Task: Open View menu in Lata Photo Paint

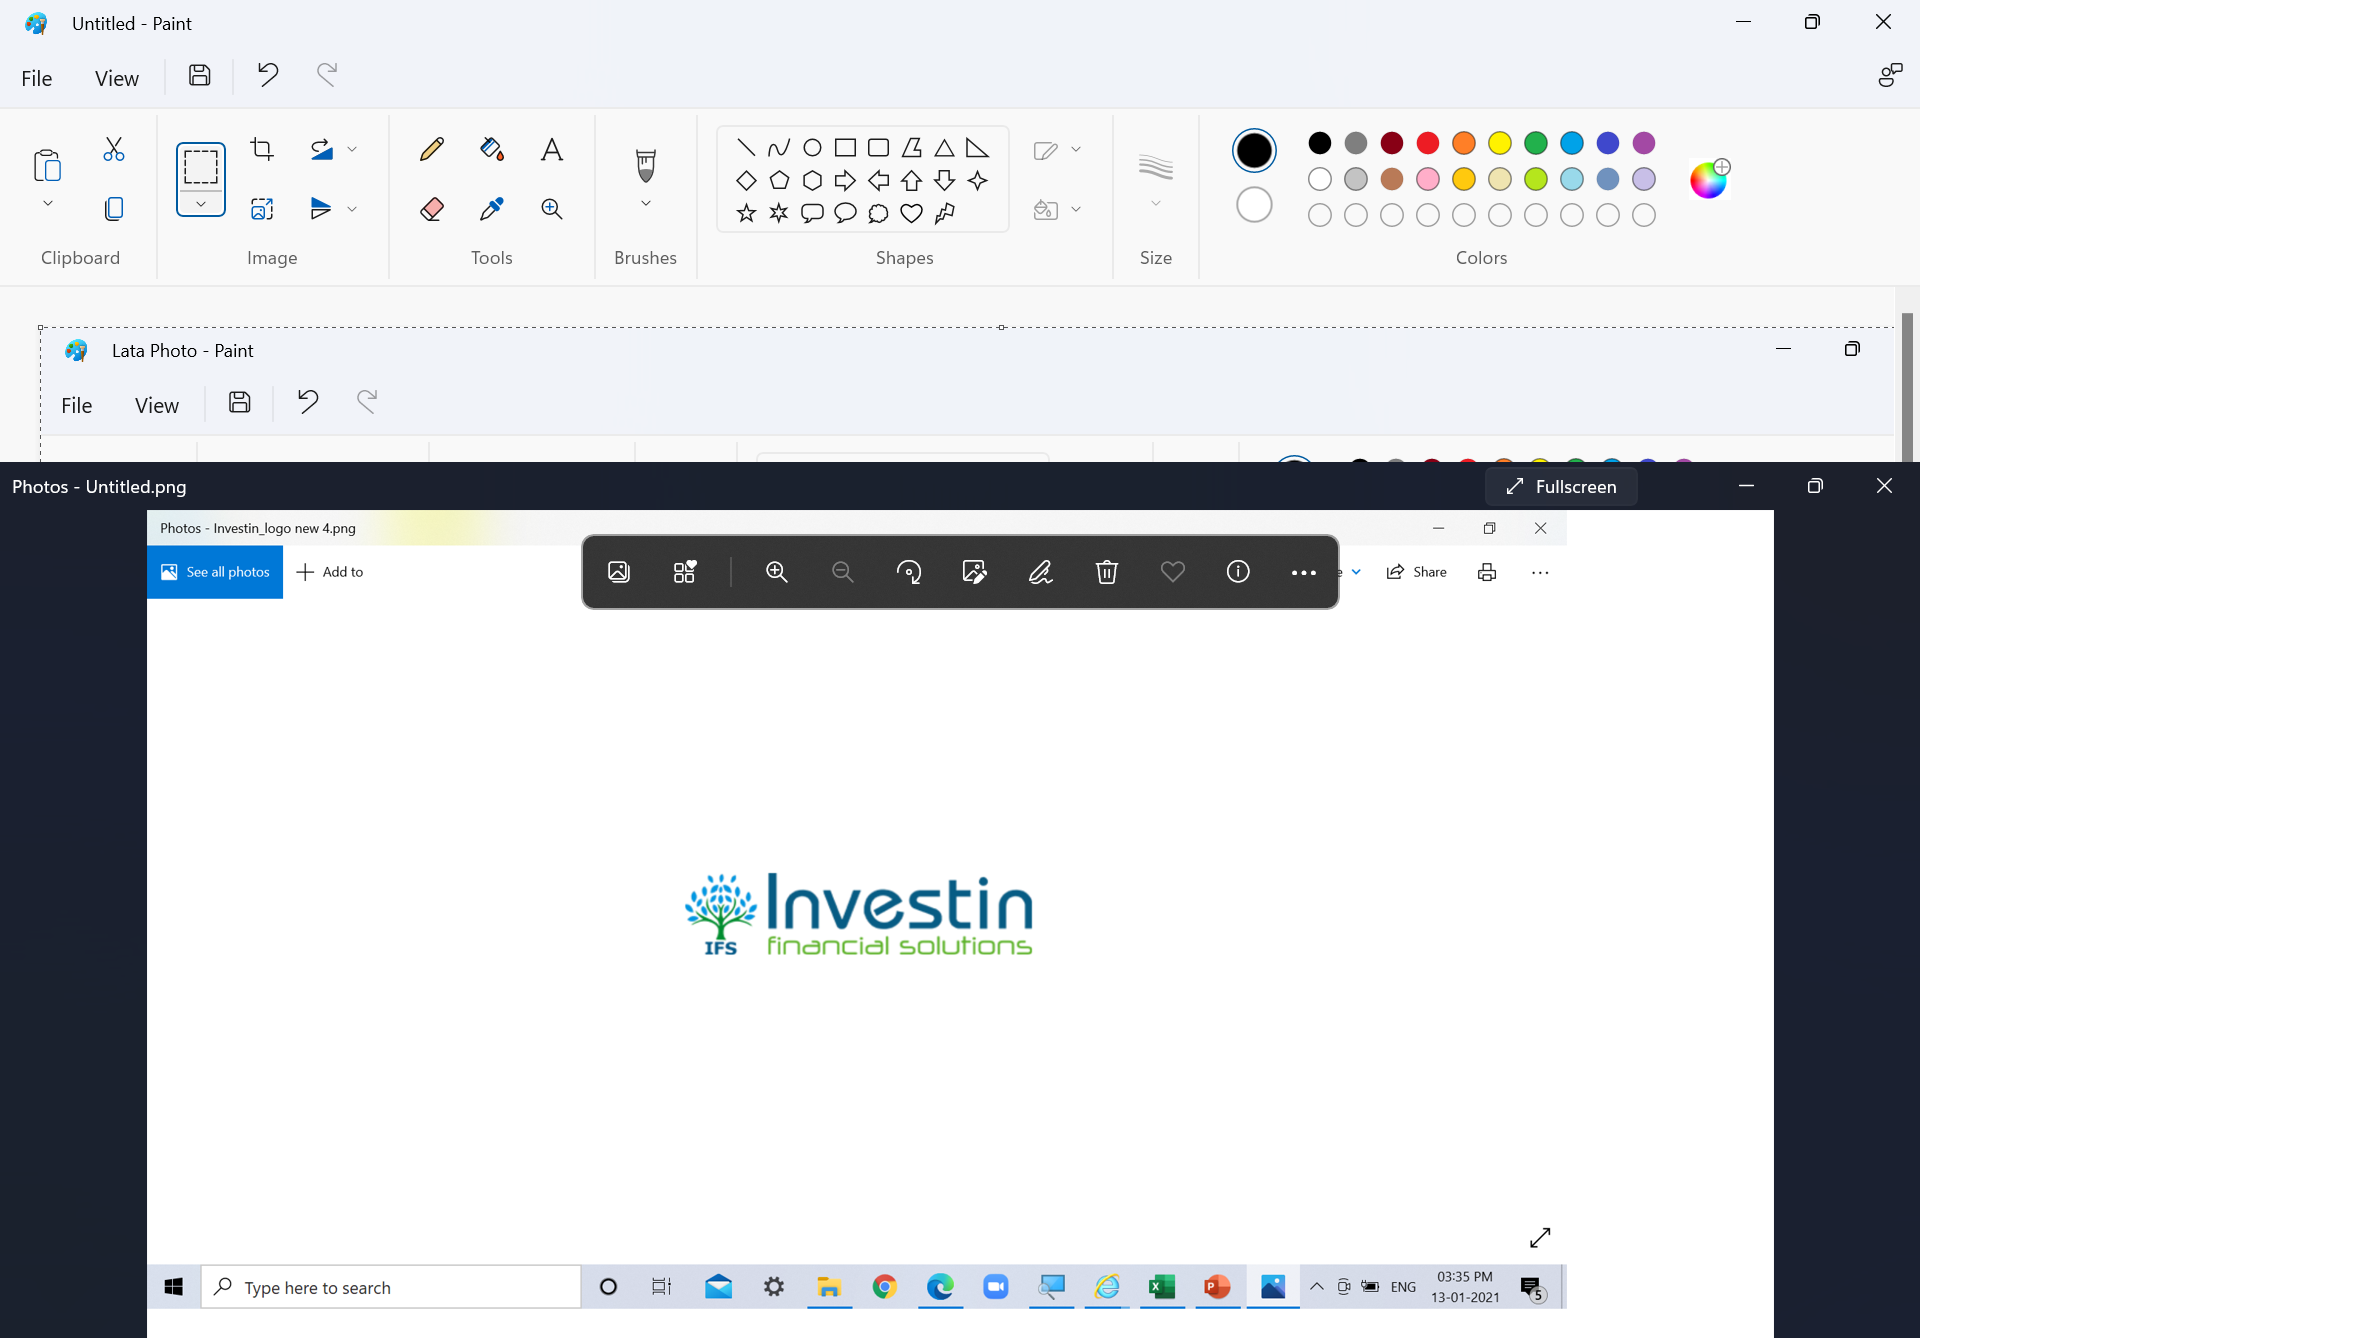Action: (x=157, y=405)
